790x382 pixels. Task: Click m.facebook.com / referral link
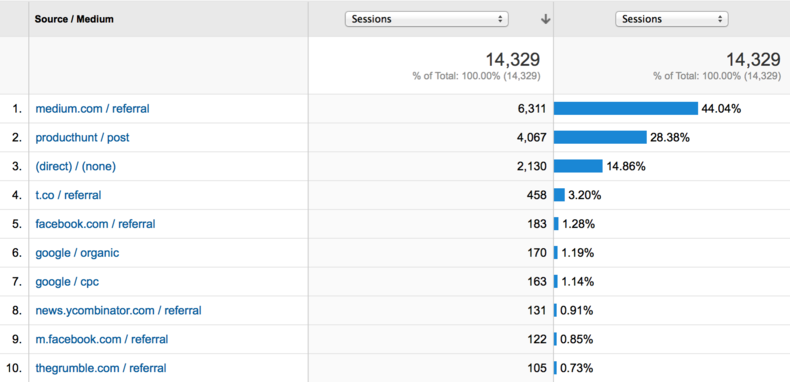click(x=102, y=339)
